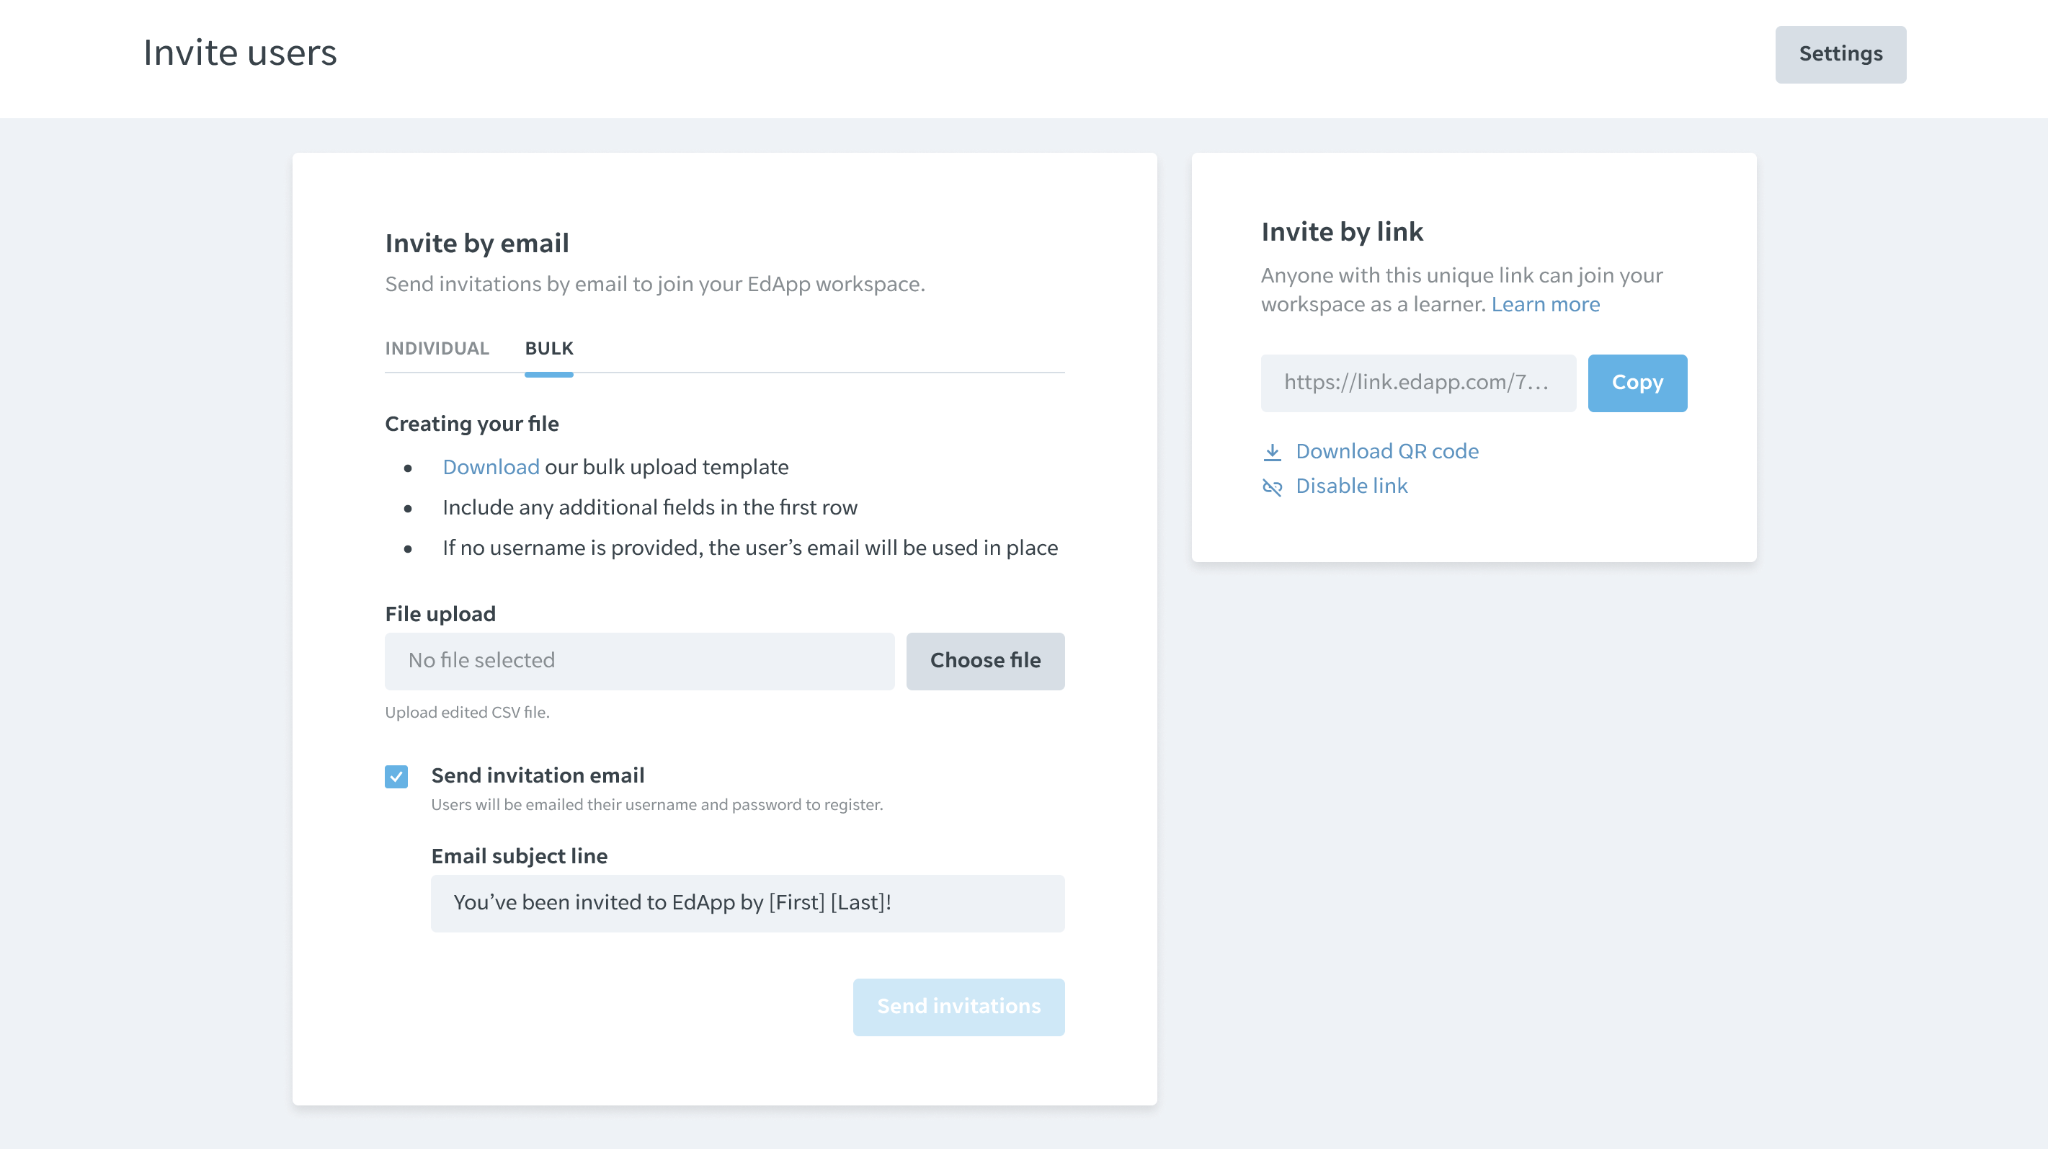The width and height of the screenshot is (2048, 1149).
Task: Click the No file selected field
Action: (x=639, y=661)
